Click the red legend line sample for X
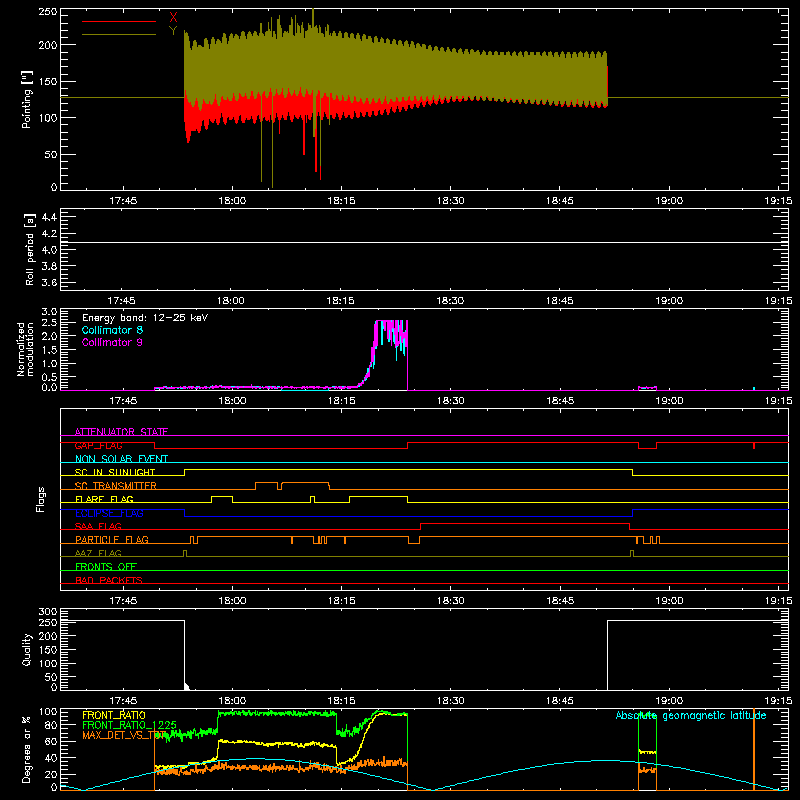Screen dimensions: 800x800 tap(119, 21)
